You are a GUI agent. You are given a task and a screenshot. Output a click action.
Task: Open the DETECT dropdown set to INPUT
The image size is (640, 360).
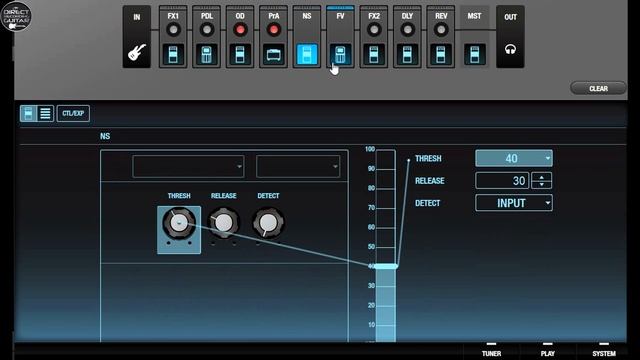click(514, 203)
